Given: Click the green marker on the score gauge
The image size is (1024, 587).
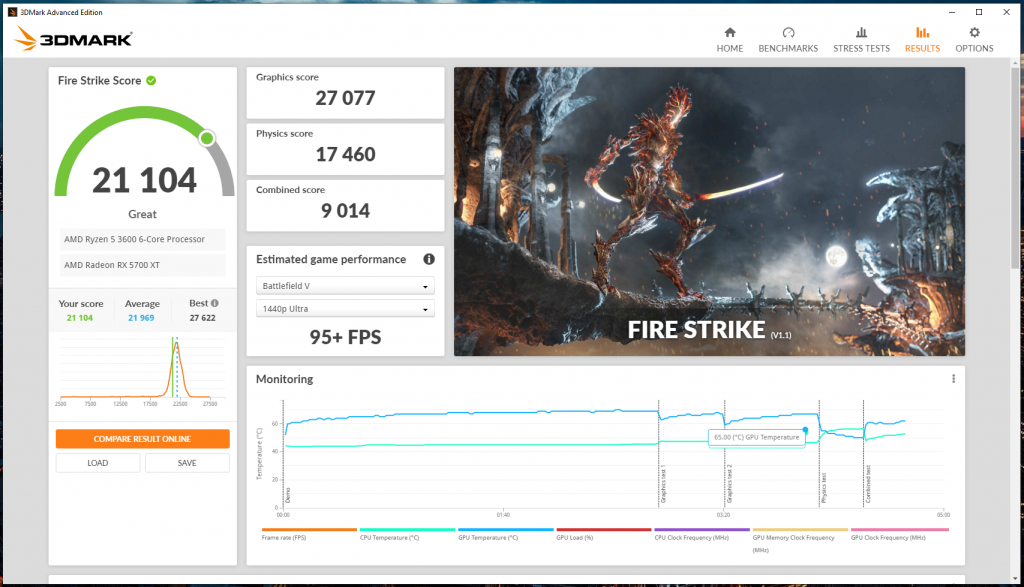Looking at the screenshot, I should 208,138.
